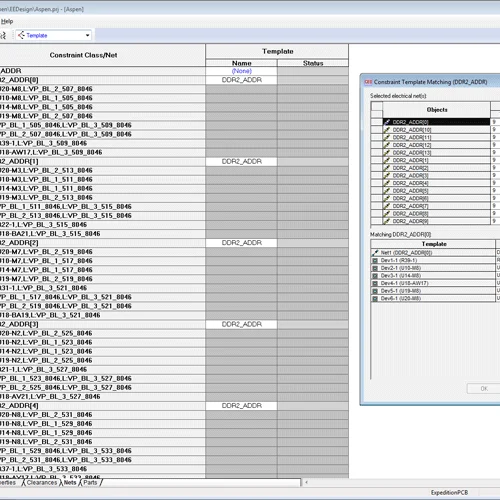
Task: Click the net icon beside DDR2_ADDR[10]
Action: [387, 130]
